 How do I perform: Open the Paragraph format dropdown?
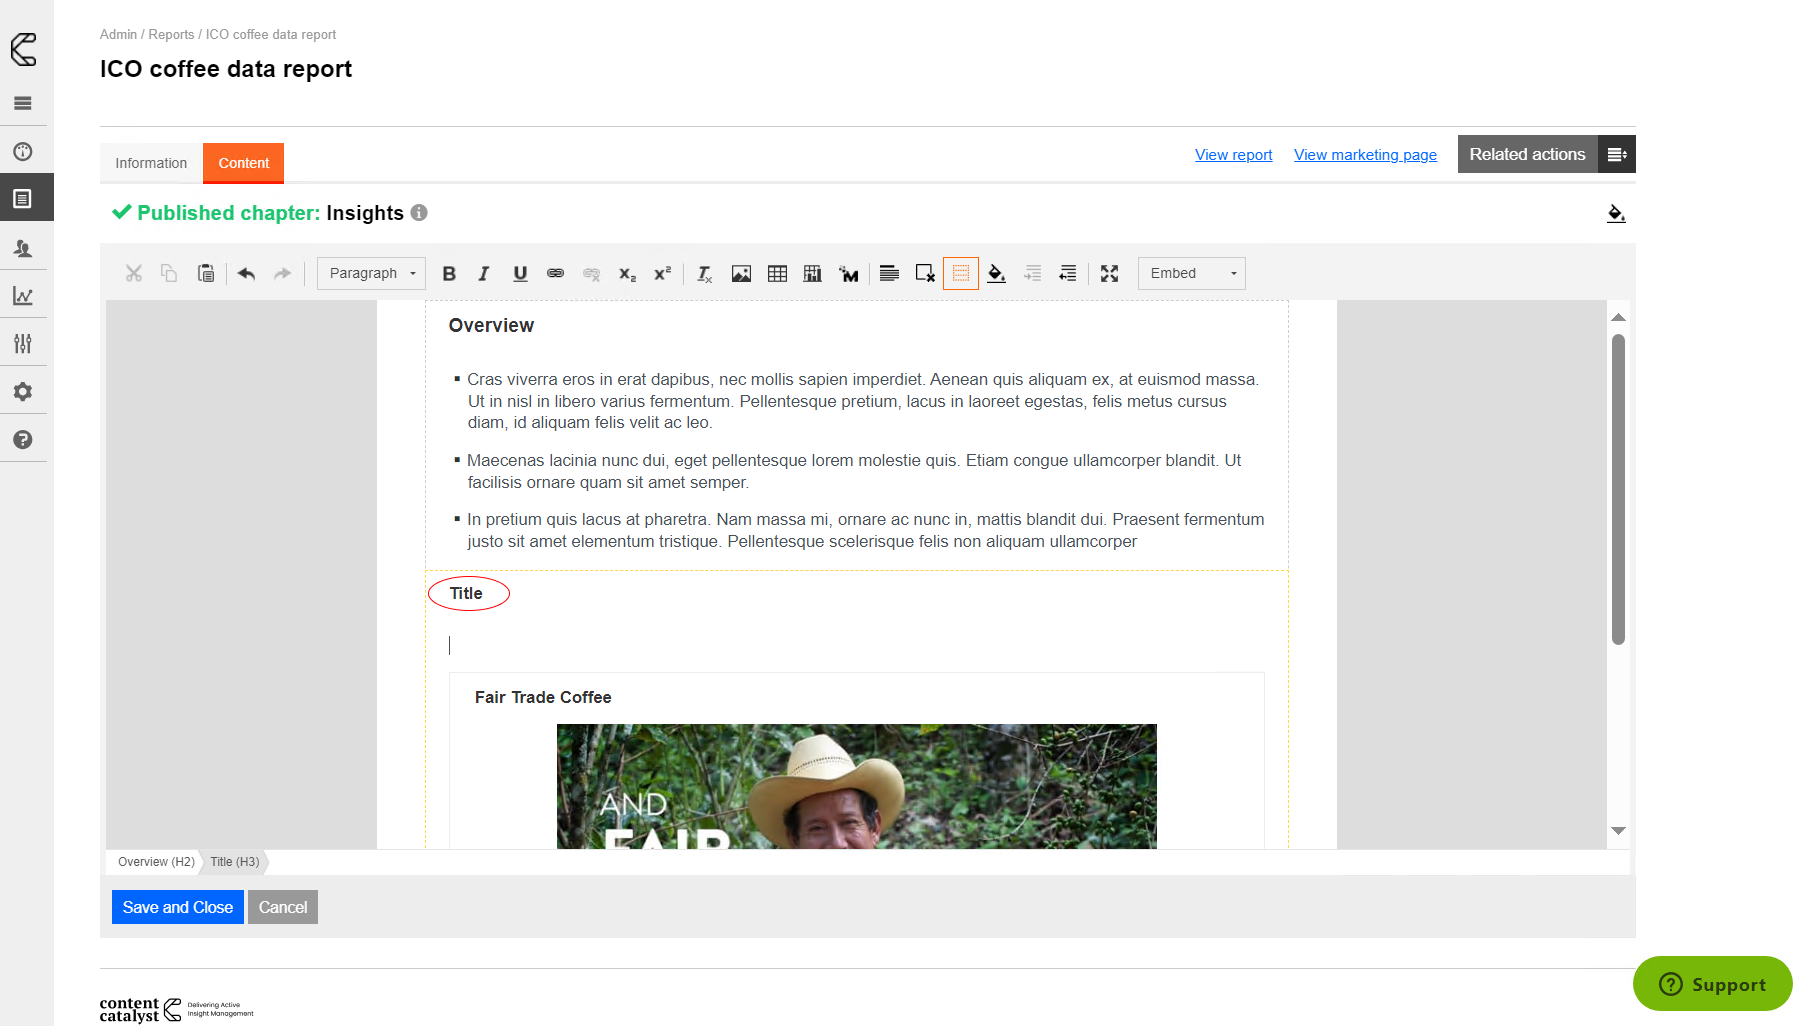371,274
